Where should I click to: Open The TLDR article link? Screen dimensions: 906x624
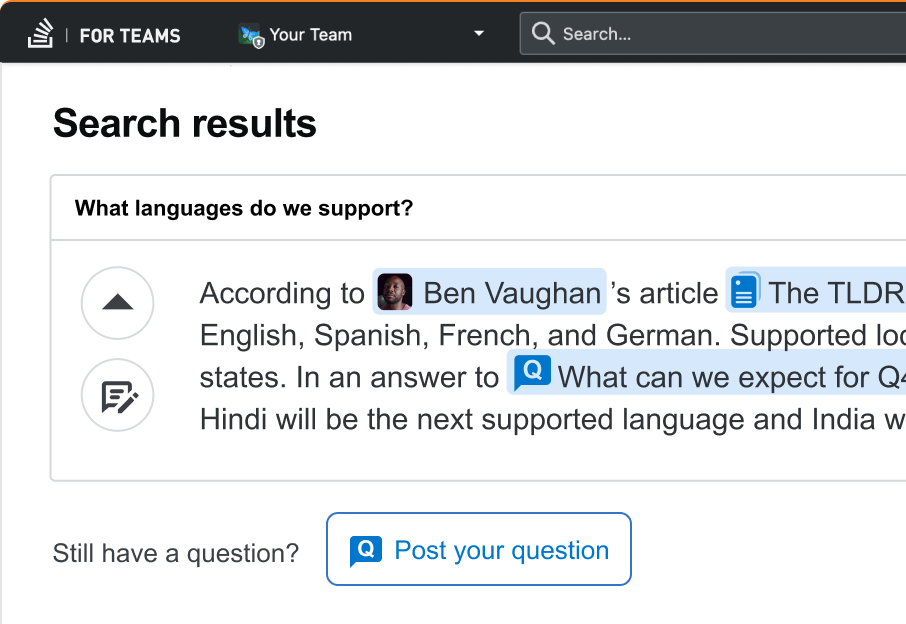(x=816, y=290)
